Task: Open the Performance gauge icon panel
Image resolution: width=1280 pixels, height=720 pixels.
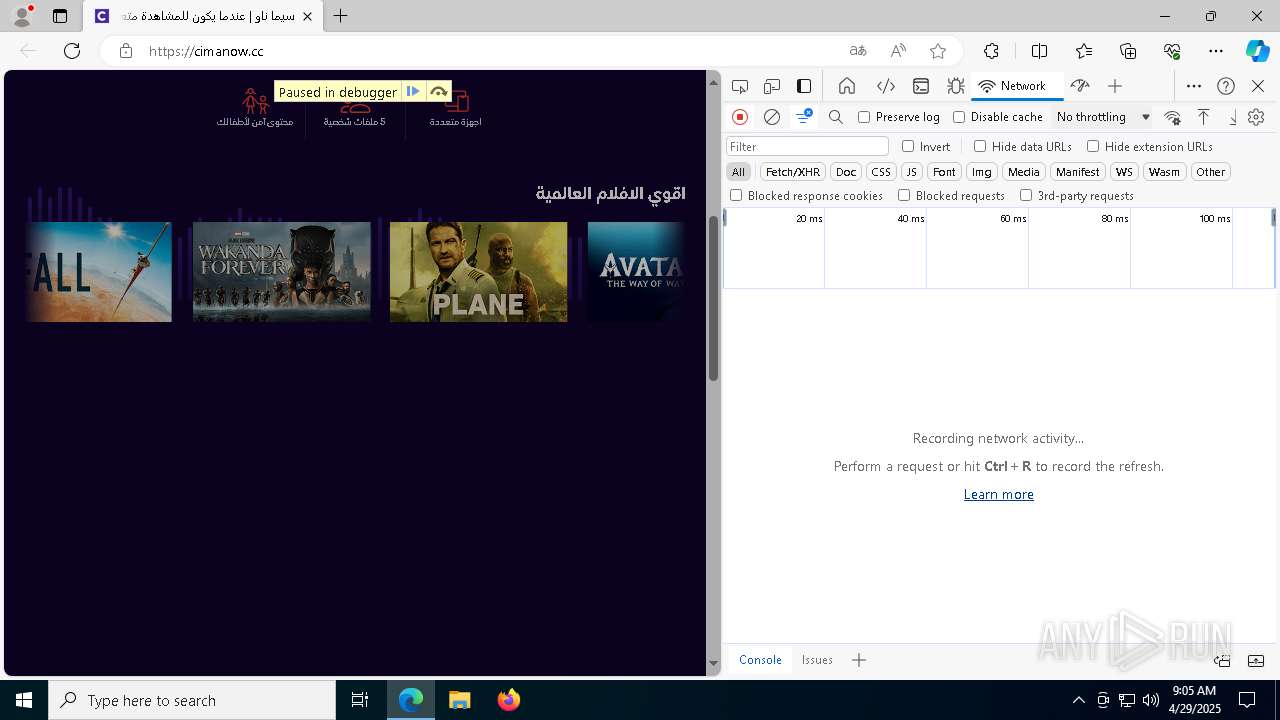Action: (1079, 86)
